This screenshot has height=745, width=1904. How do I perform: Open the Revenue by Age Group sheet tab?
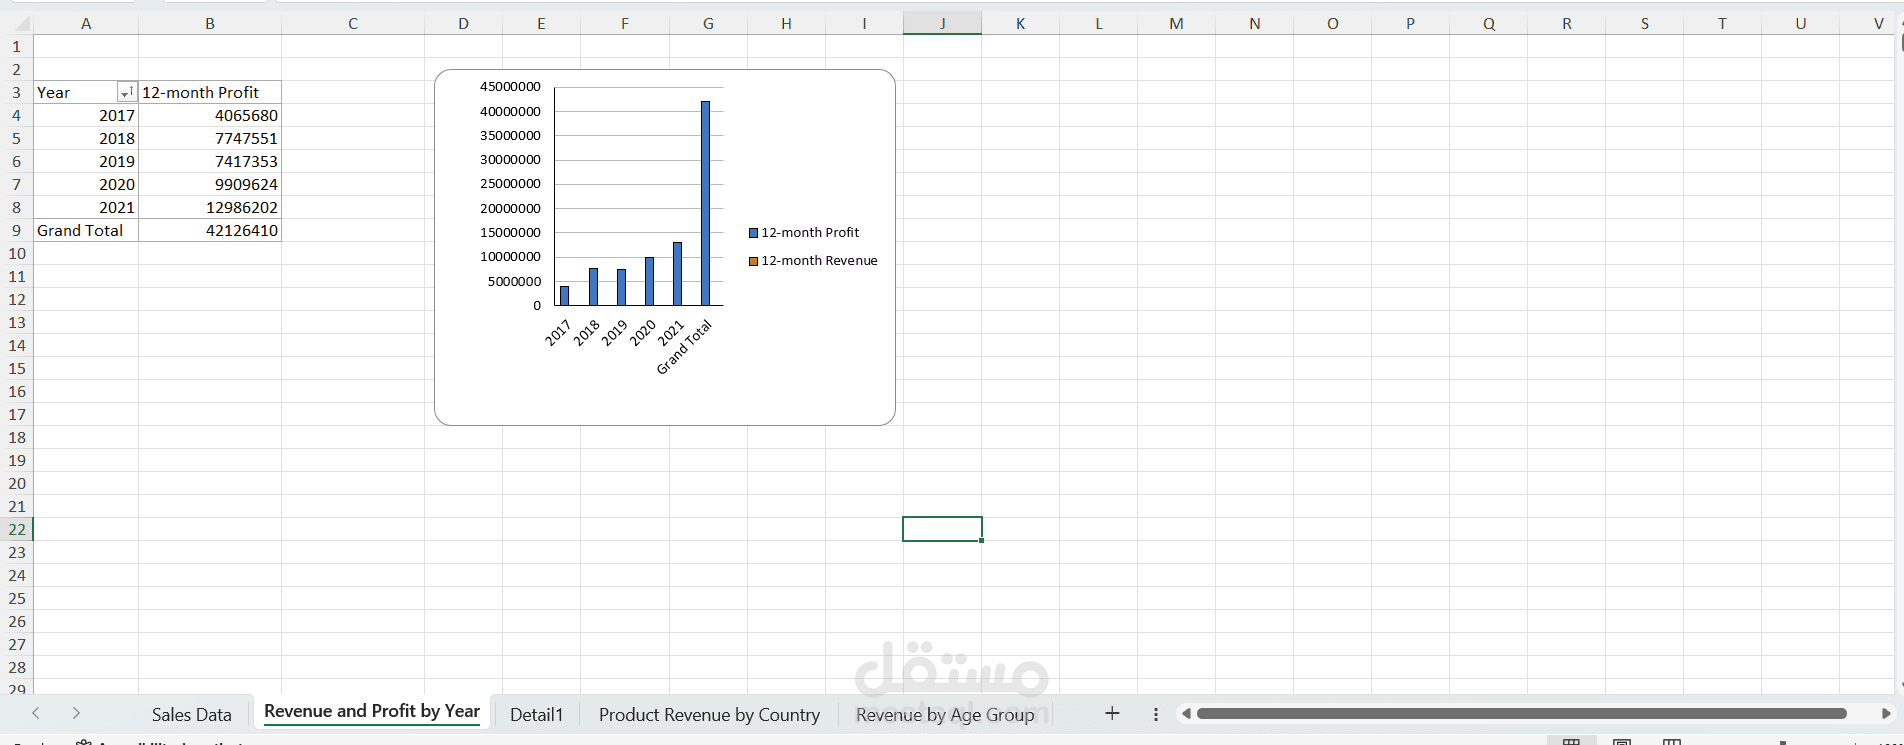[945, 714]
